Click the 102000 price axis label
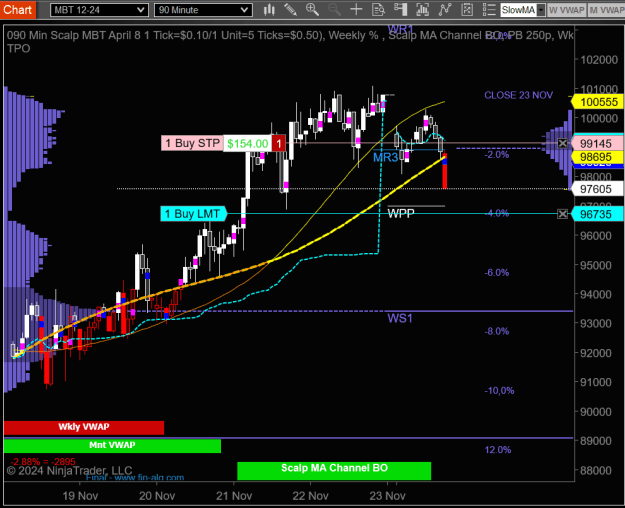625x508 pixels. pyautogui.click(x=599, y=60)
